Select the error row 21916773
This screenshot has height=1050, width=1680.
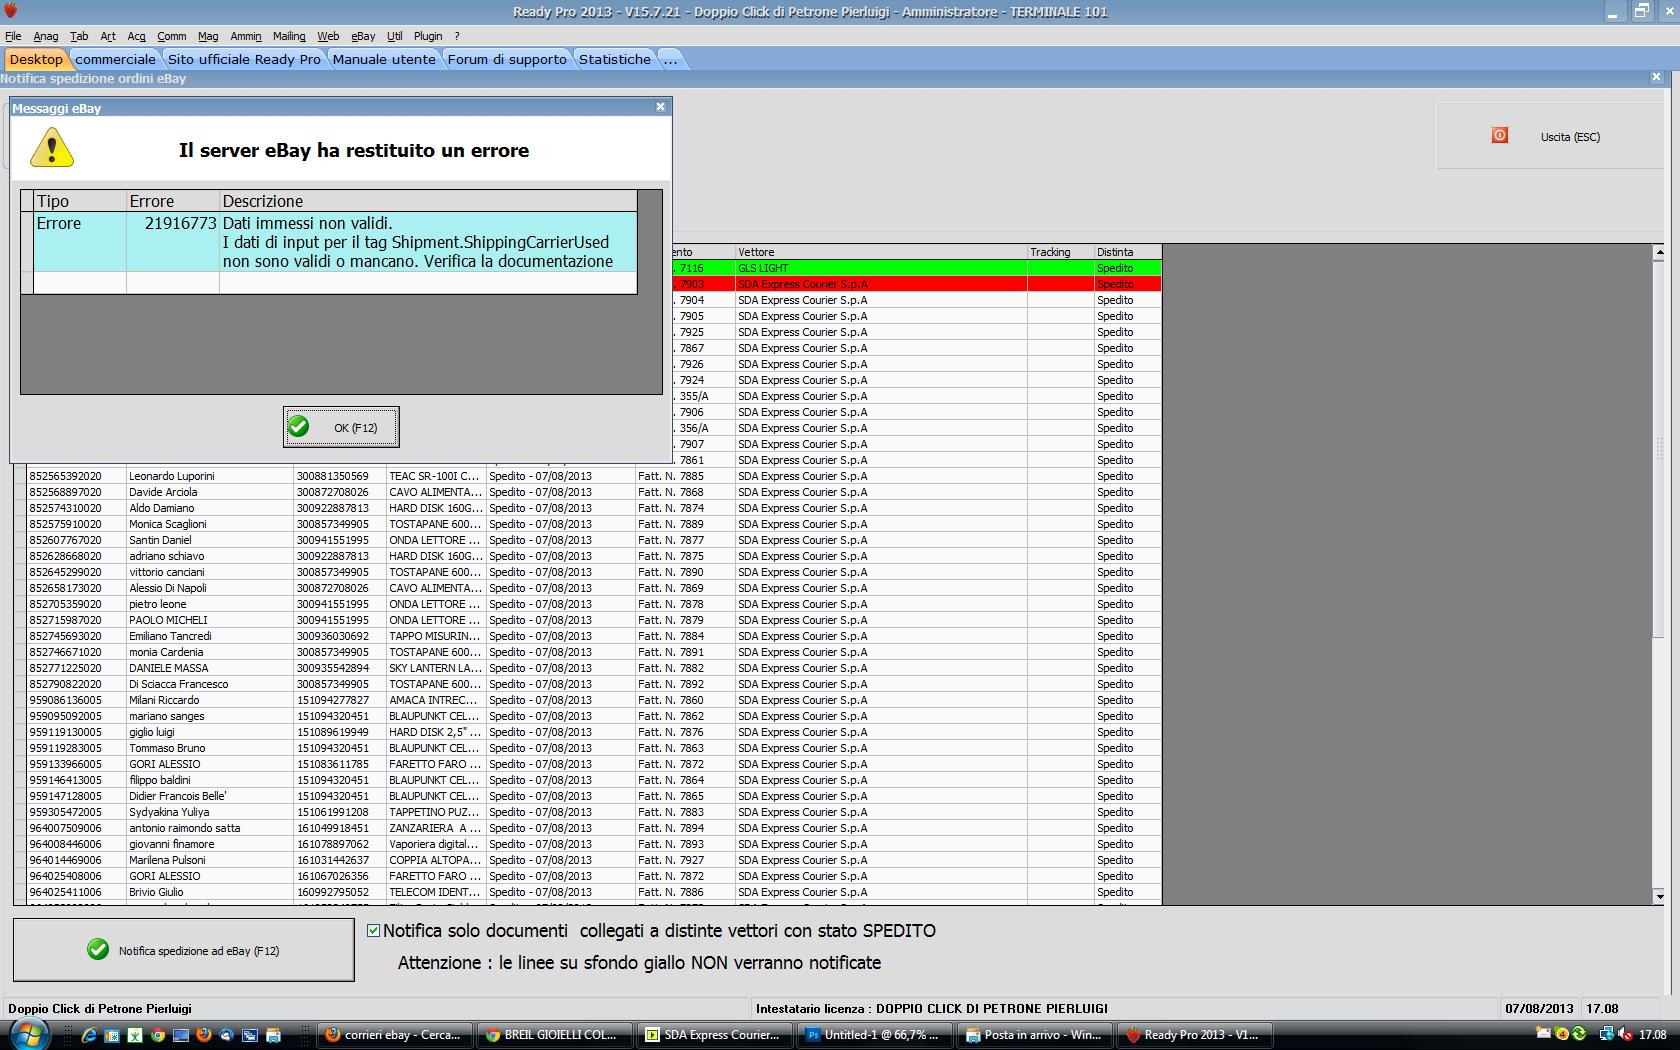(336, 242)
